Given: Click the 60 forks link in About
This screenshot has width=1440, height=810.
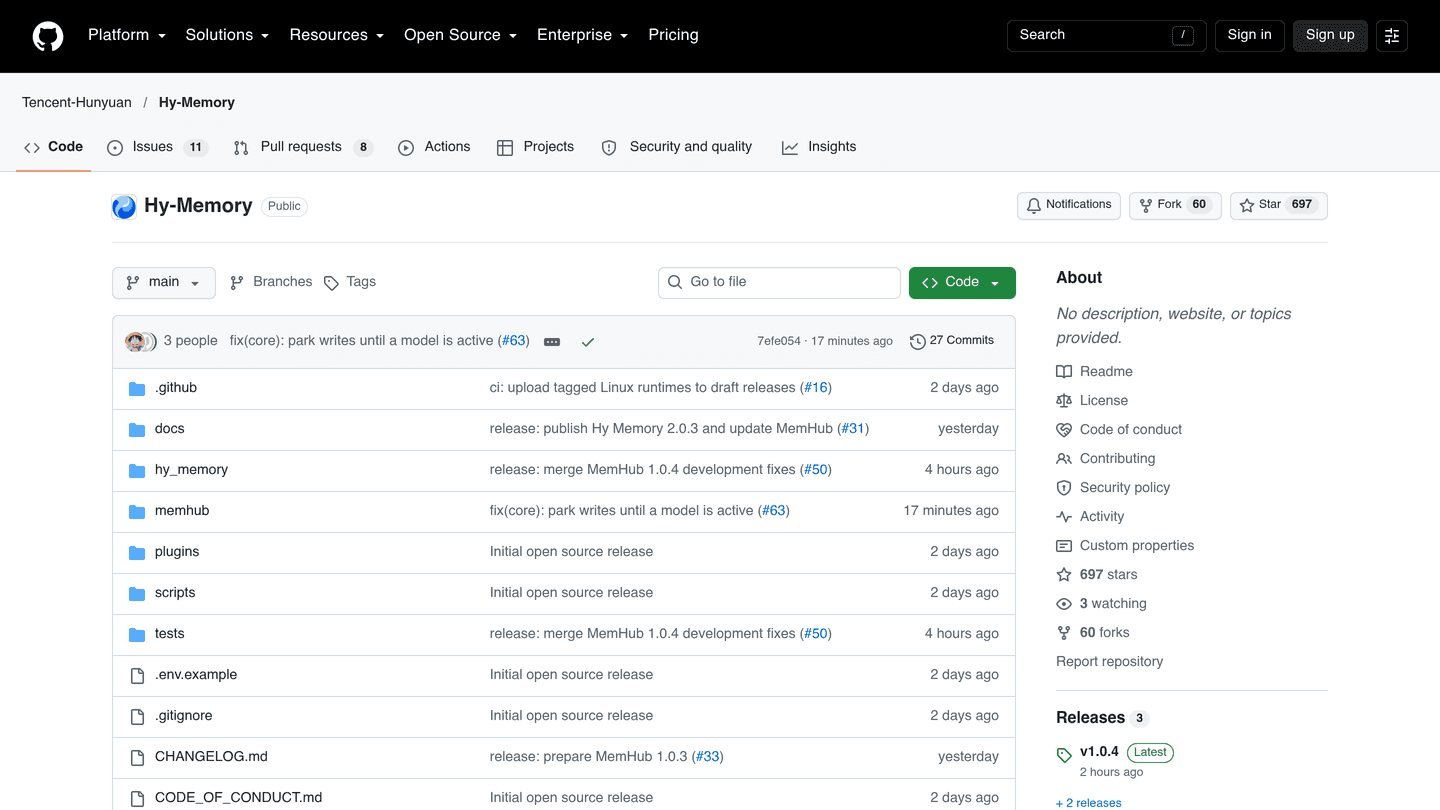Looking at the screenshot, I should tap(1093, 633).
